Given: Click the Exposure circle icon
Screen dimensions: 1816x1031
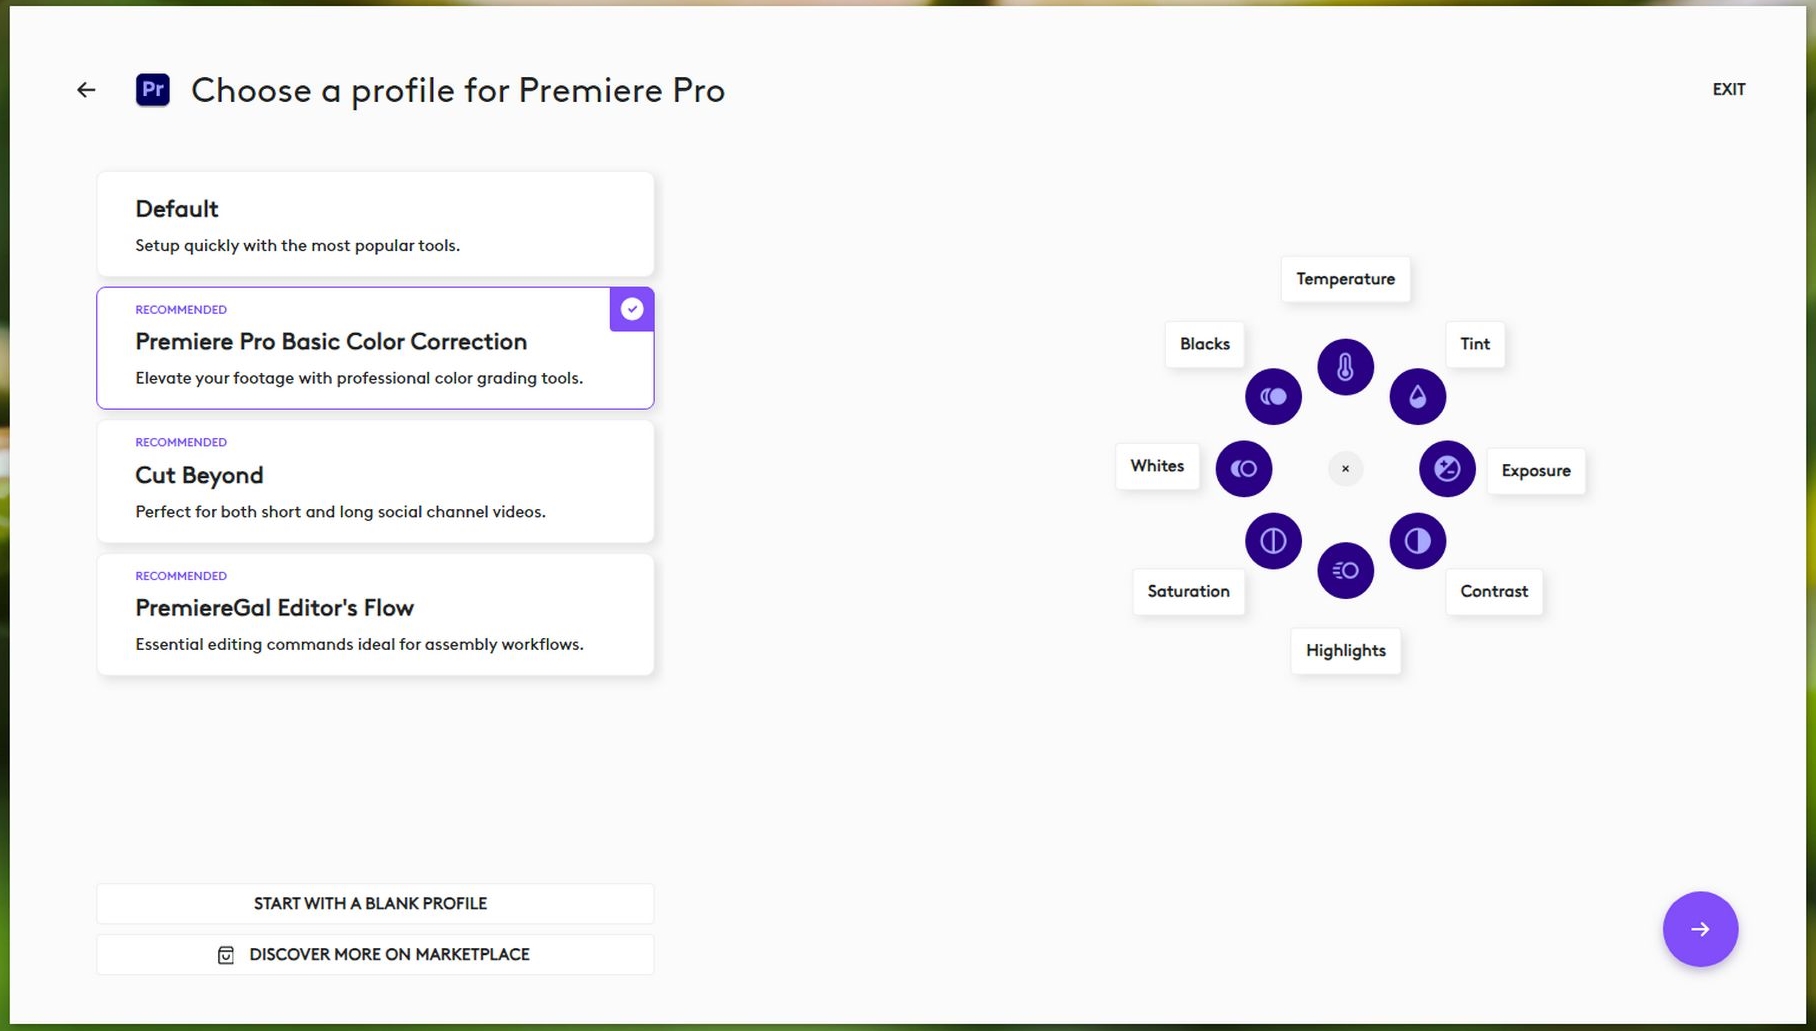Looking at the screenshot, I should (1447, 468).
